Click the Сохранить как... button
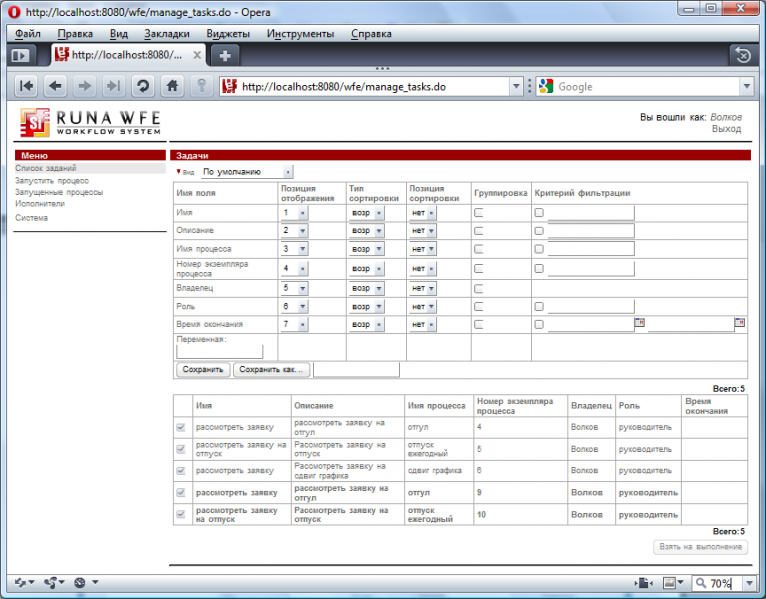766x599 pixels. click(271, 369)
